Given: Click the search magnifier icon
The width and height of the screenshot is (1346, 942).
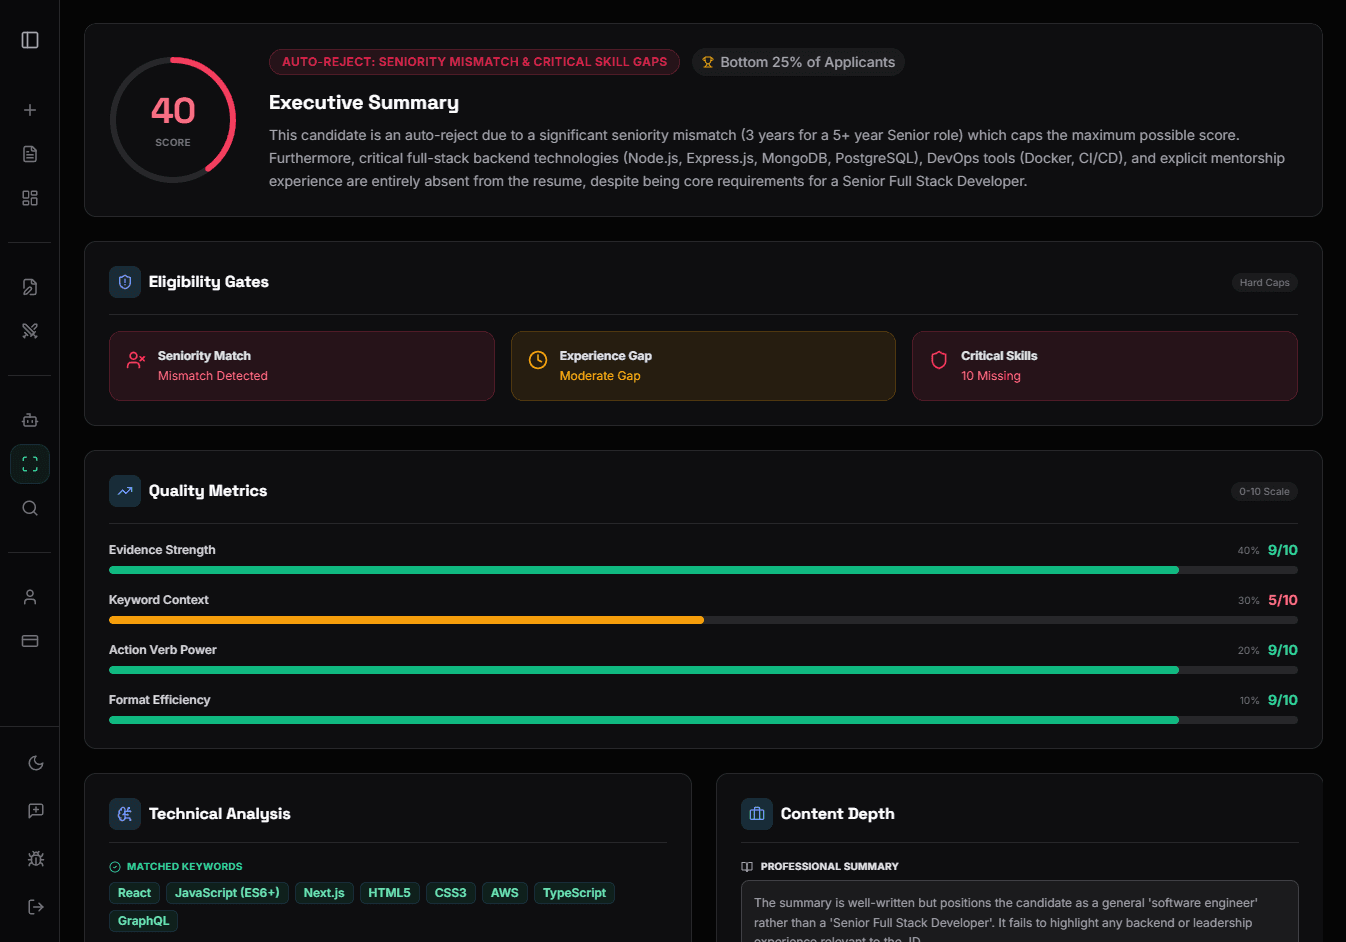Looking at the screenshot, I should 30,508.
